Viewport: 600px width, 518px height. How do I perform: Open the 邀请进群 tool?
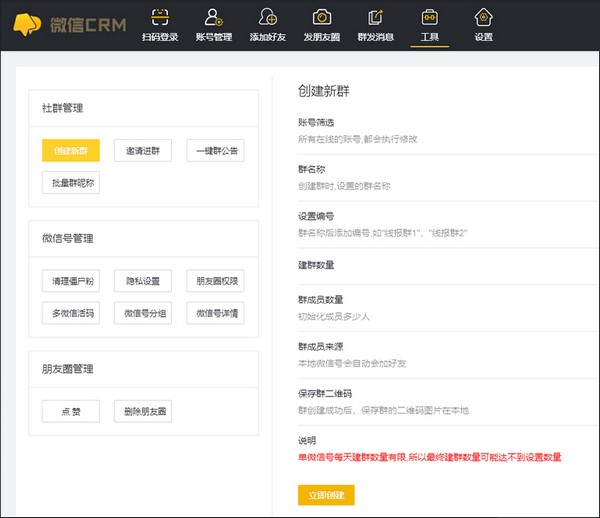[143, 151]
